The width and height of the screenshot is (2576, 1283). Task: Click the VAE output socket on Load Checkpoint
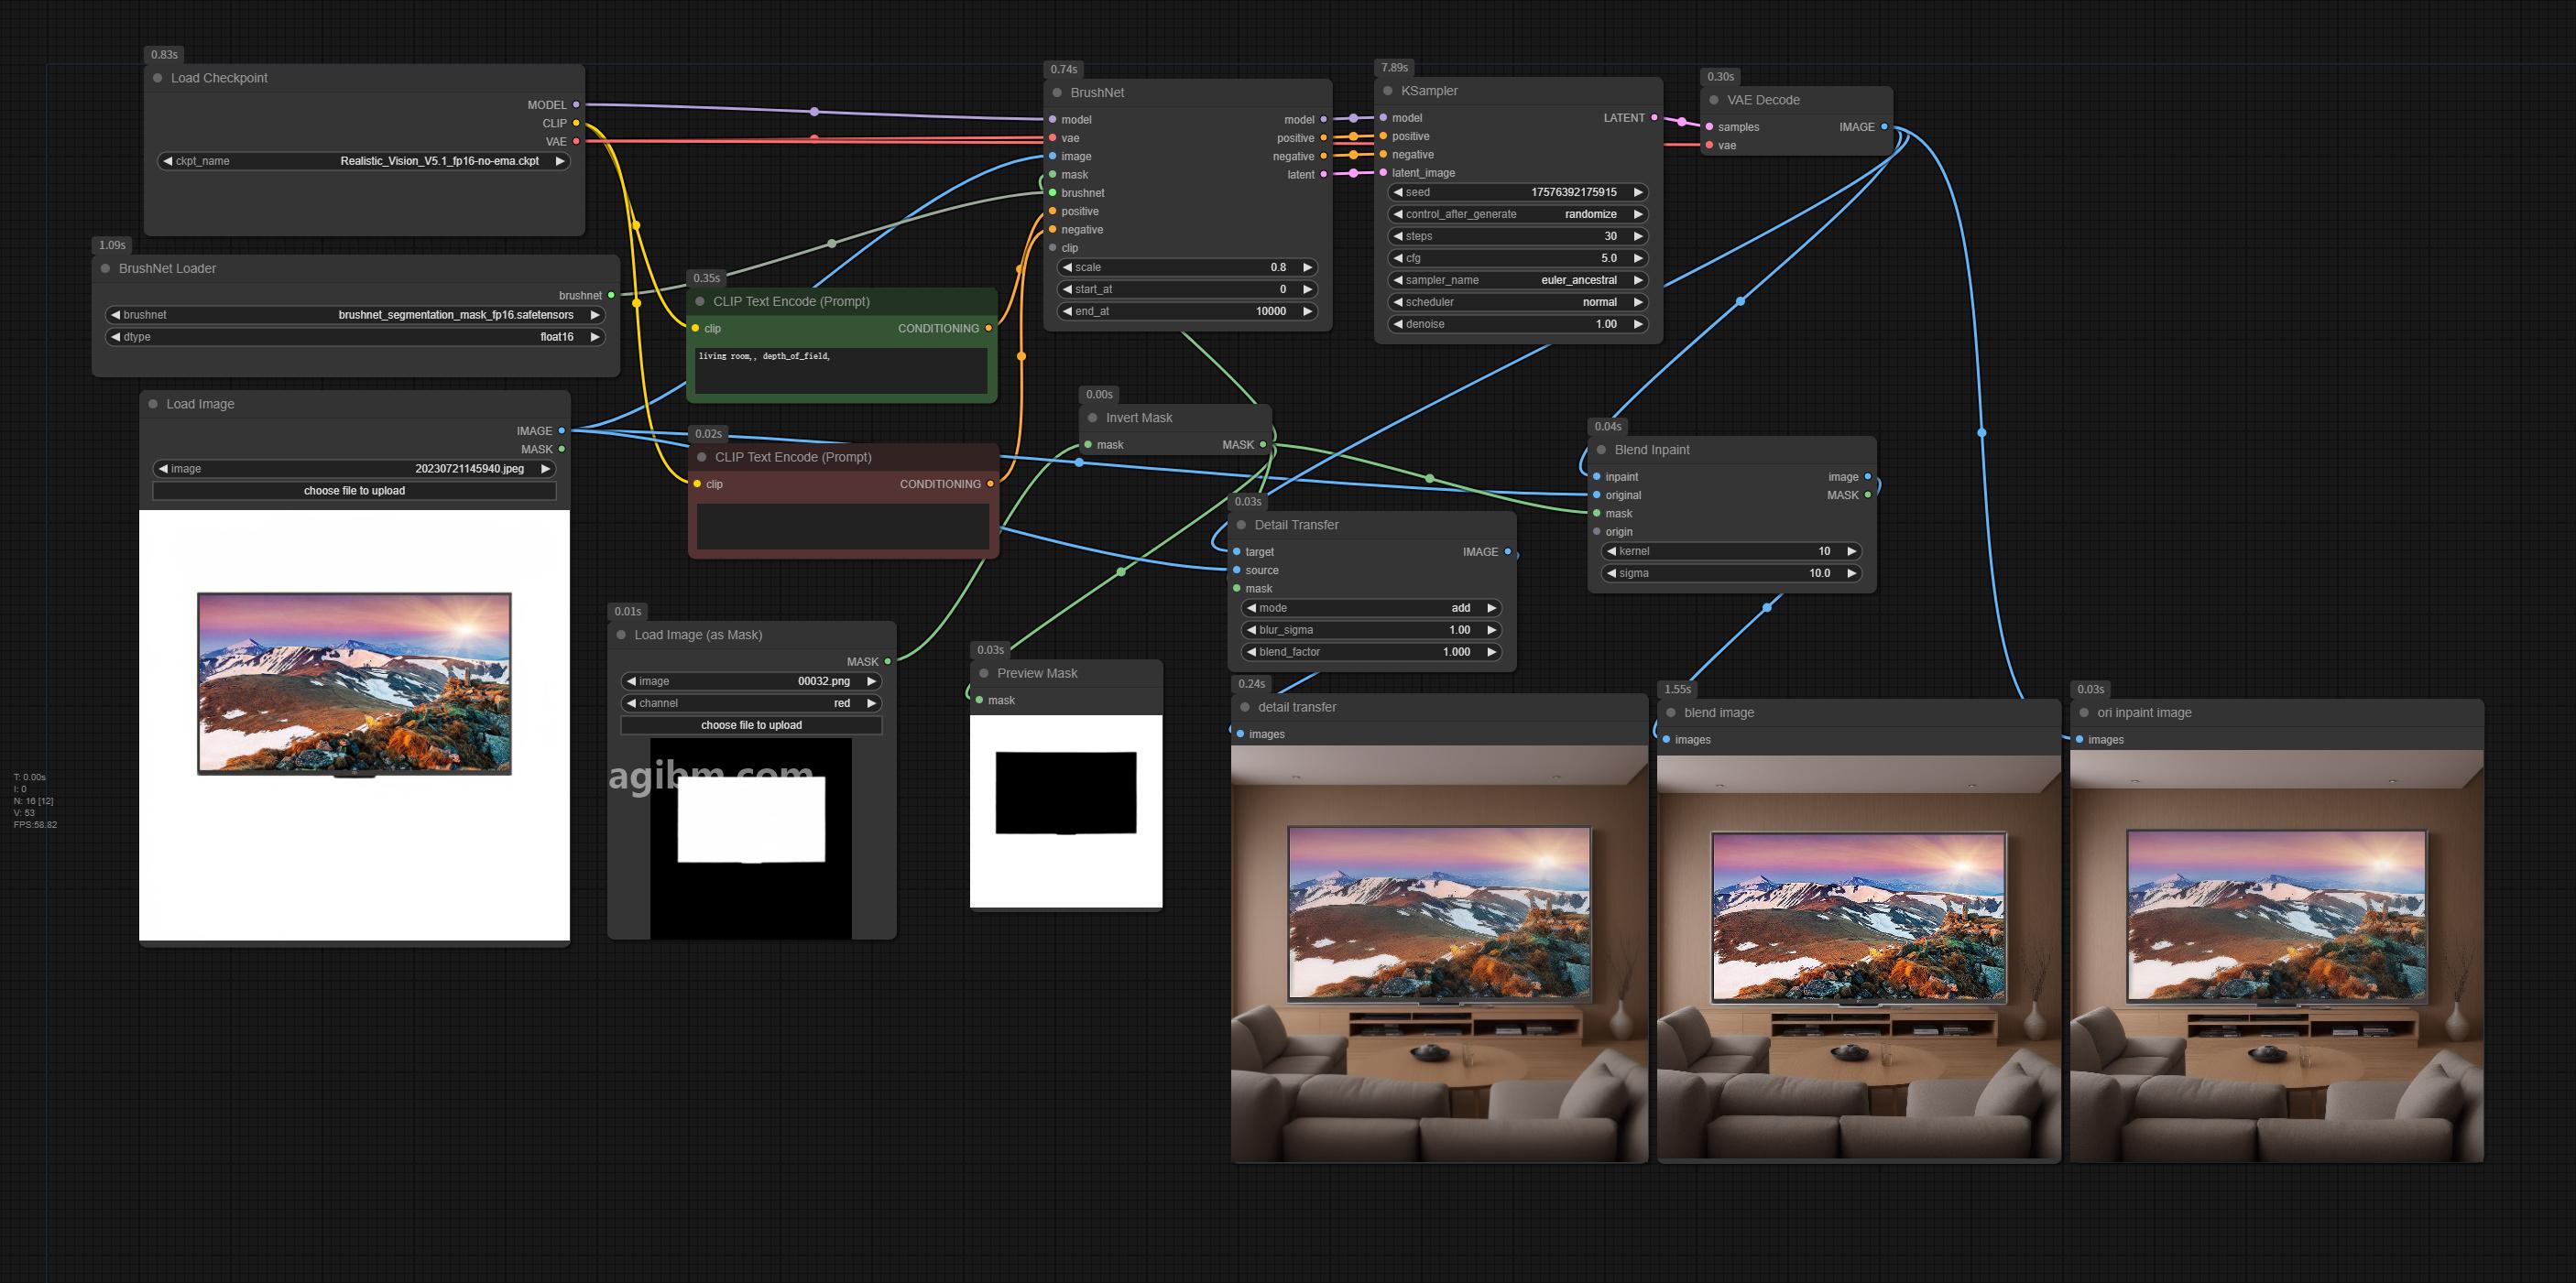point(576,142)
